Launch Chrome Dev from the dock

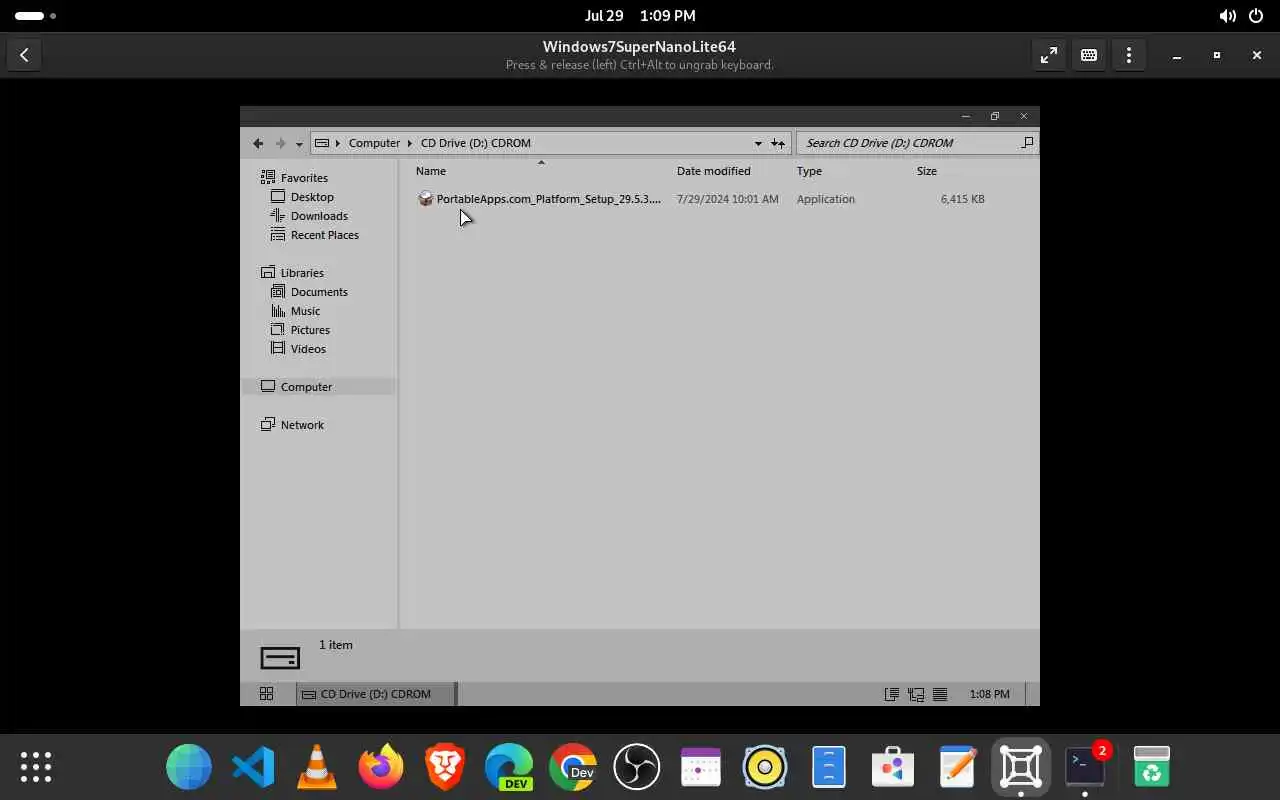coord(573,767)
